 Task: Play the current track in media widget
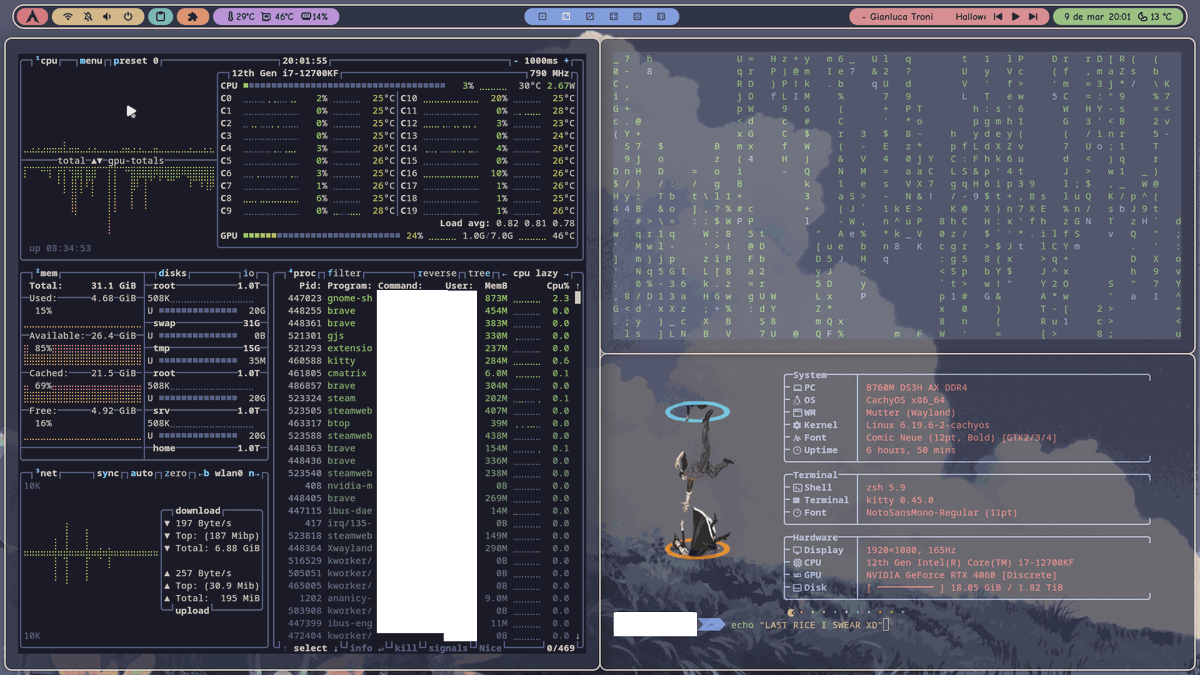coord(1016,17)
